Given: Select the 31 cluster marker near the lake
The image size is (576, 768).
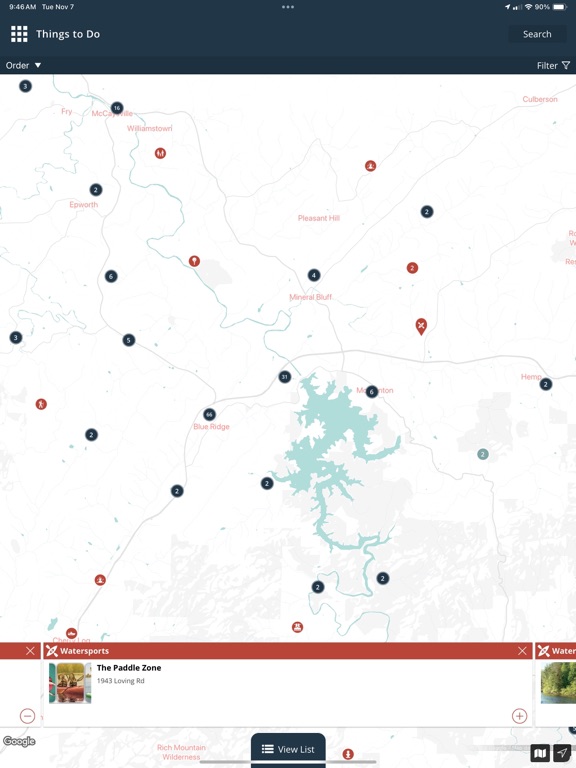Looking at the screenshot, I should click(285, 377).
